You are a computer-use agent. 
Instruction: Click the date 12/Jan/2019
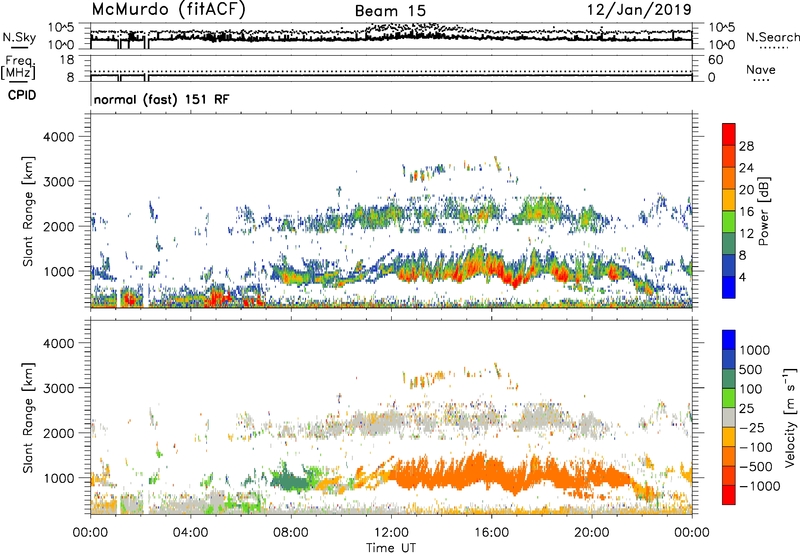(x=639, y=9)
